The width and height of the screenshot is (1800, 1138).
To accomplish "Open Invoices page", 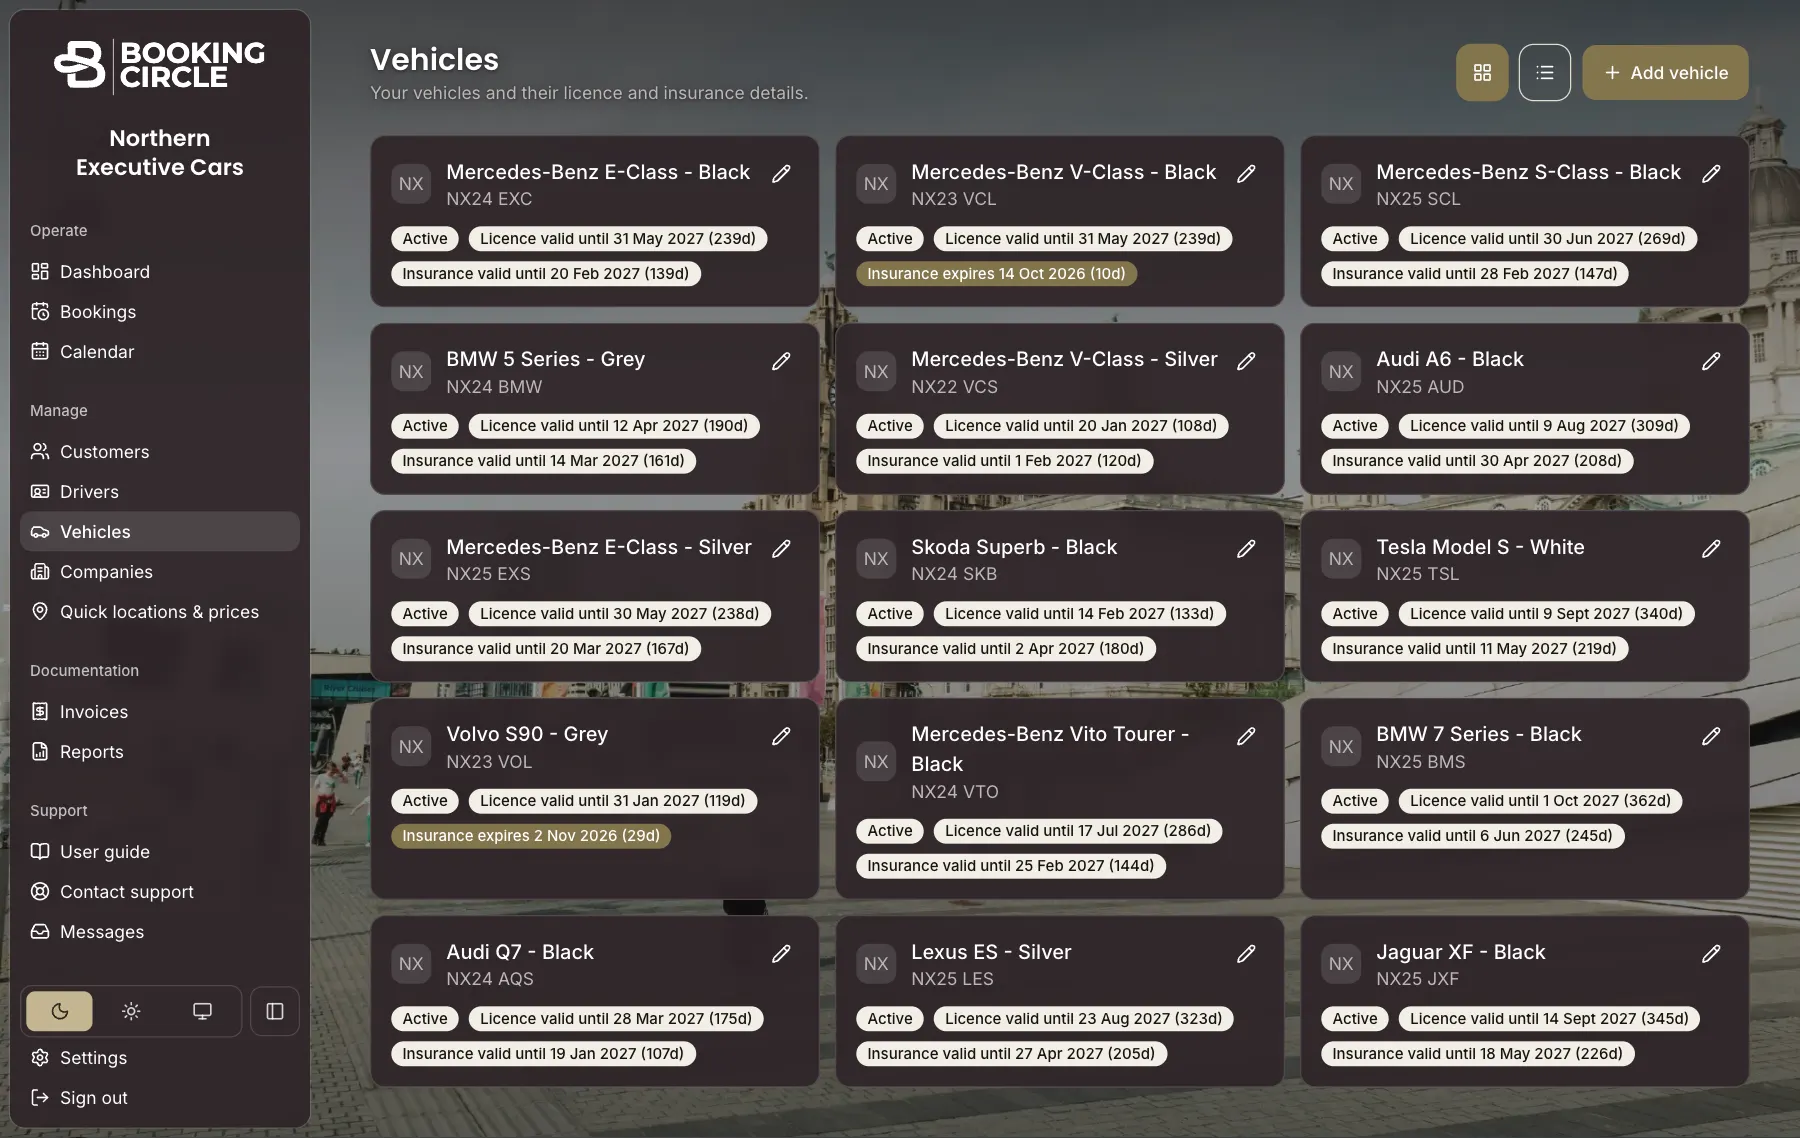I will tap(160, 712).
